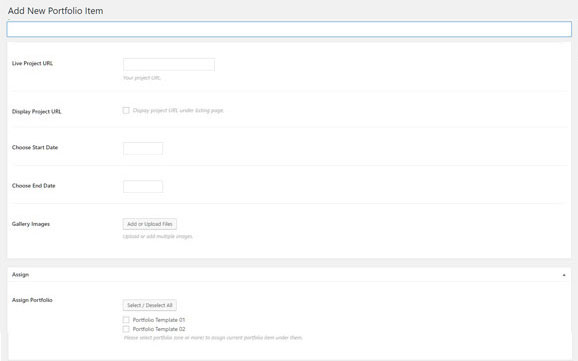
Task: Focus the Live Project URL input
Action: point(169,65)
